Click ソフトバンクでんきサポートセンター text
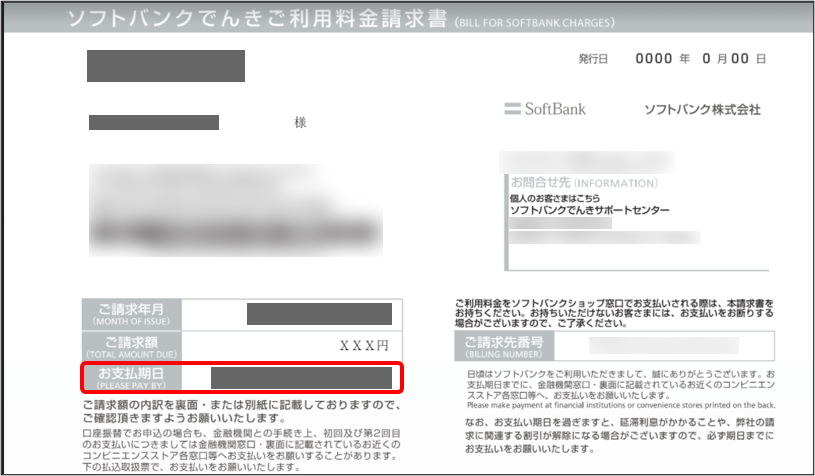815x476 pixels. (x=589, y=210)
